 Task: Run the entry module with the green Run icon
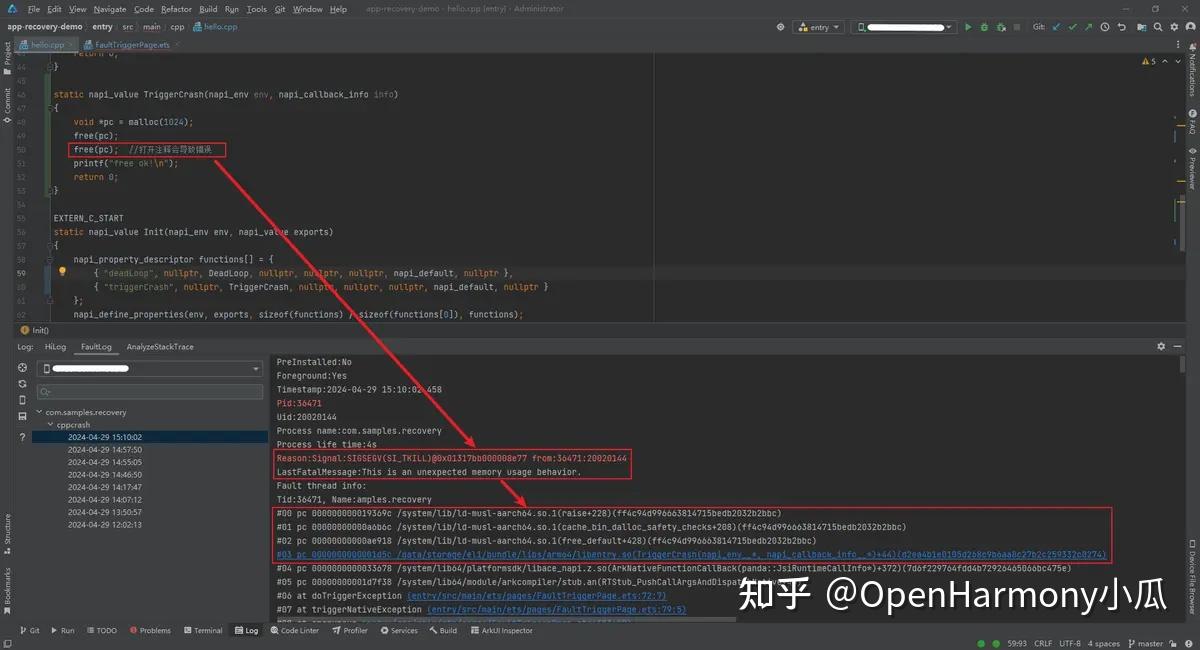tap(968, 27)
